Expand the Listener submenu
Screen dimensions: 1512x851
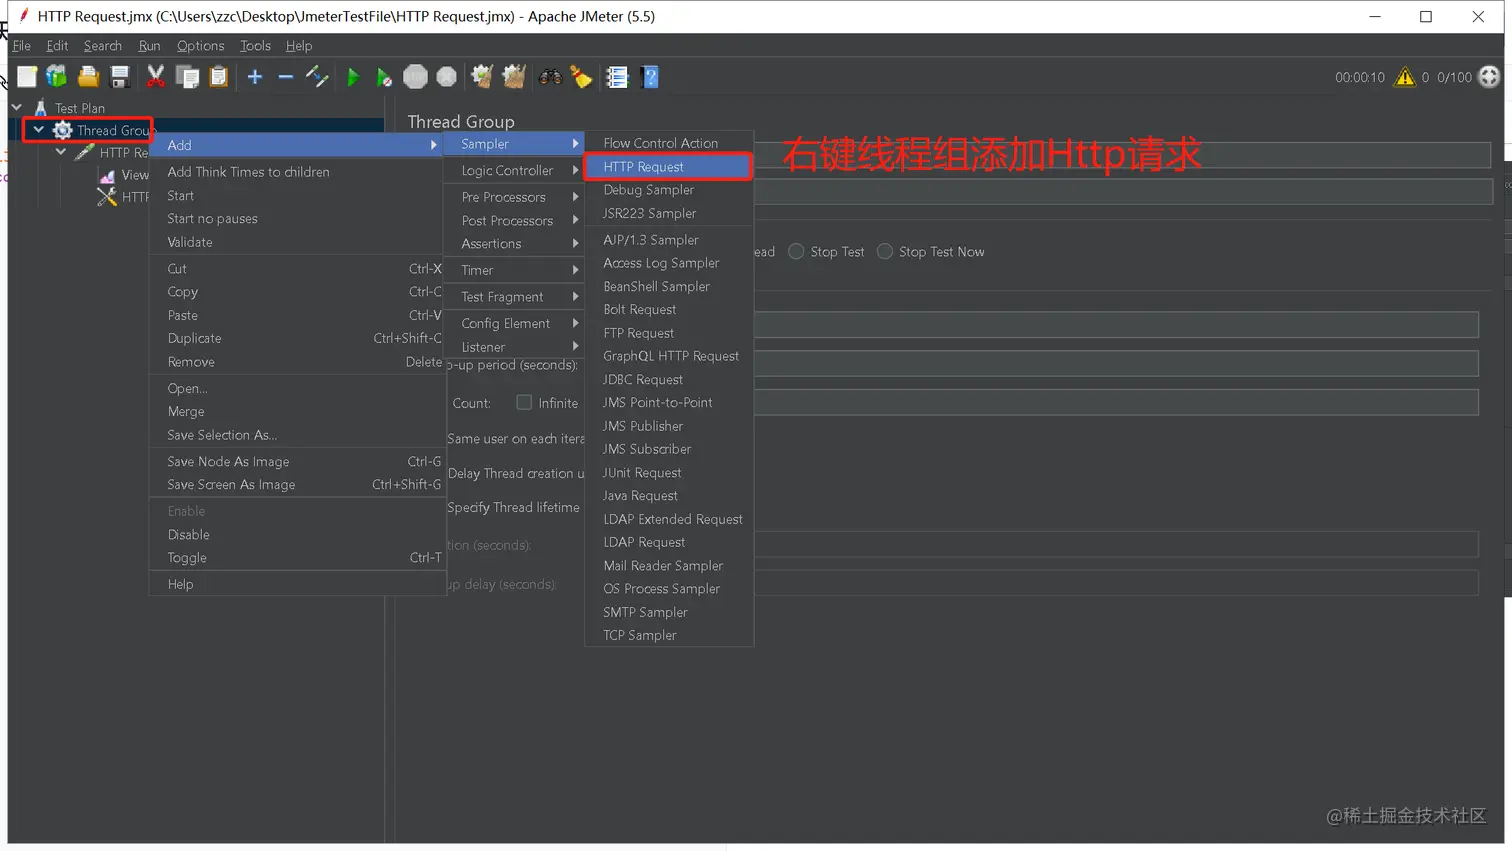click(515, 346)
